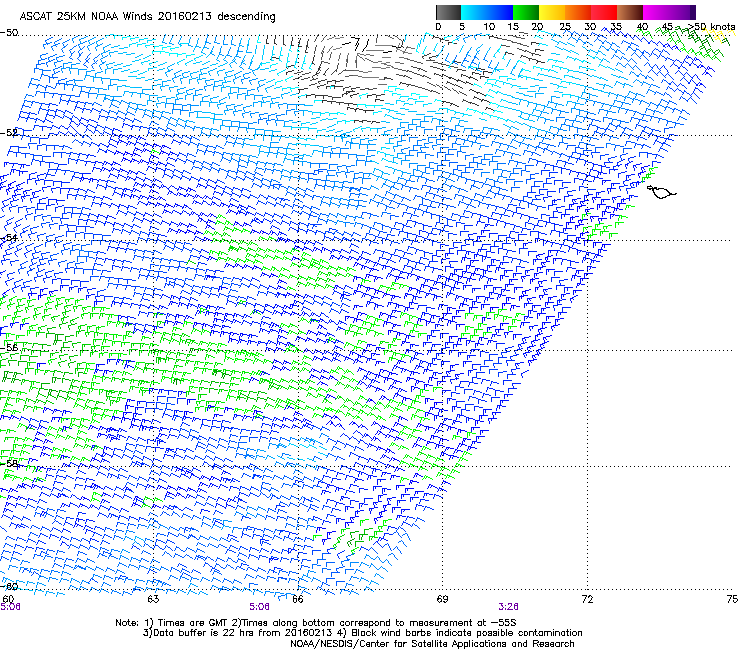Click the '72' longitude label

click(x=587, y=599)
